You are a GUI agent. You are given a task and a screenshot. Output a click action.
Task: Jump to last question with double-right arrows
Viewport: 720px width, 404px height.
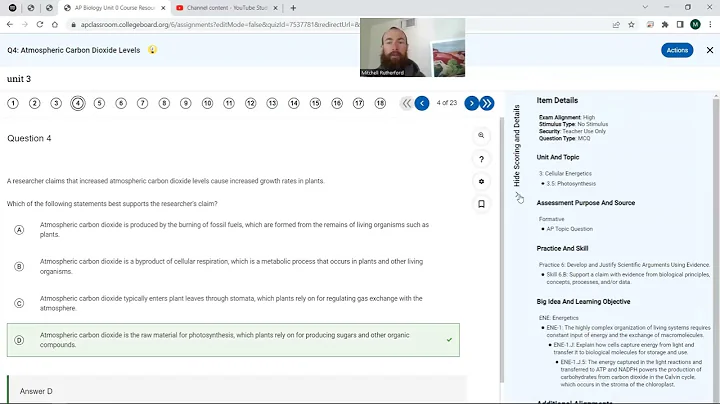(x=487, y=103)
